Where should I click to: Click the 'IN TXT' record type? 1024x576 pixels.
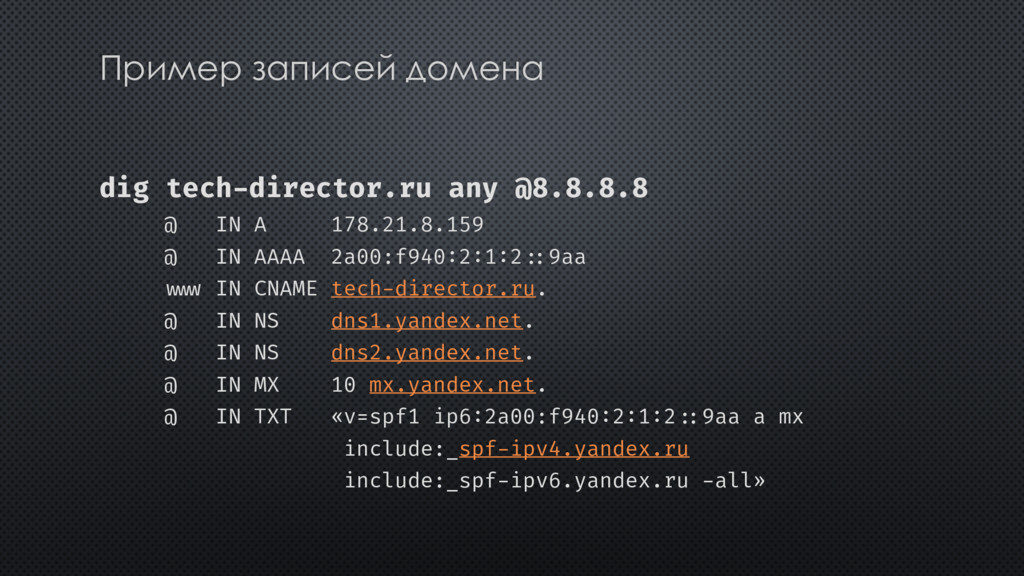point(254,417)
